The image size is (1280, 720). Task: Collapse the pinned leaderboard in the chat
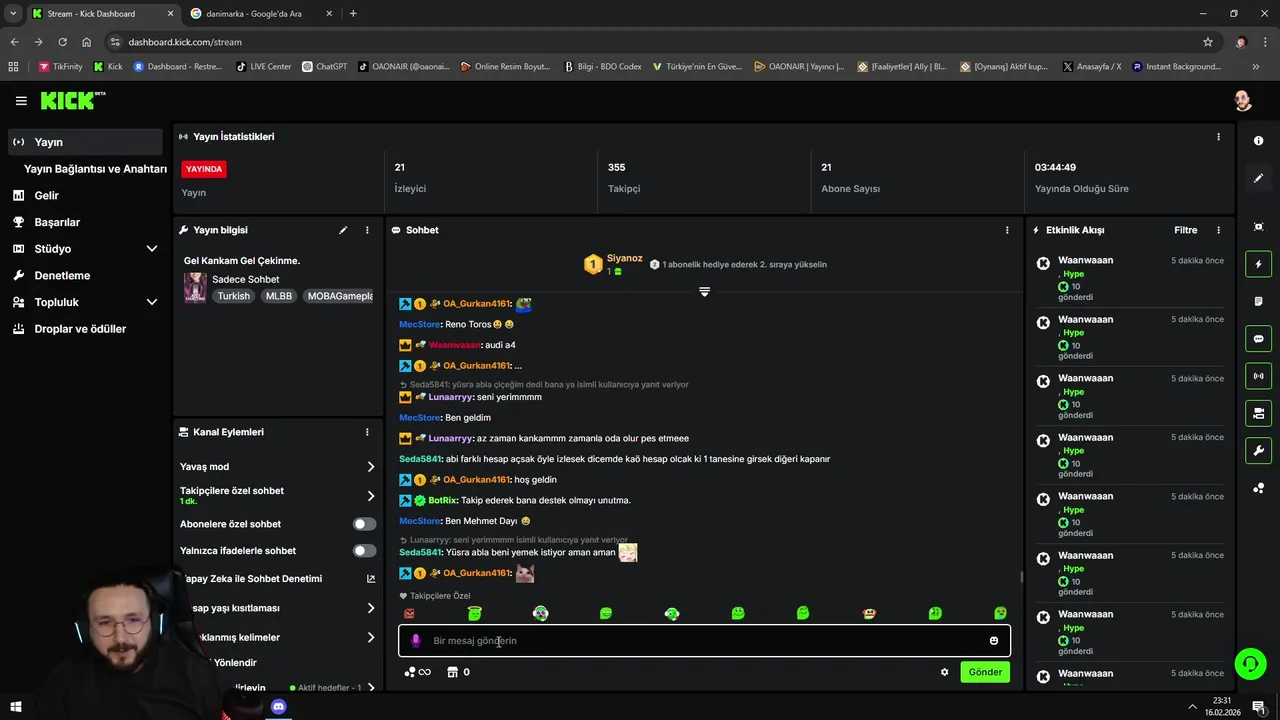tap(704, 291)
